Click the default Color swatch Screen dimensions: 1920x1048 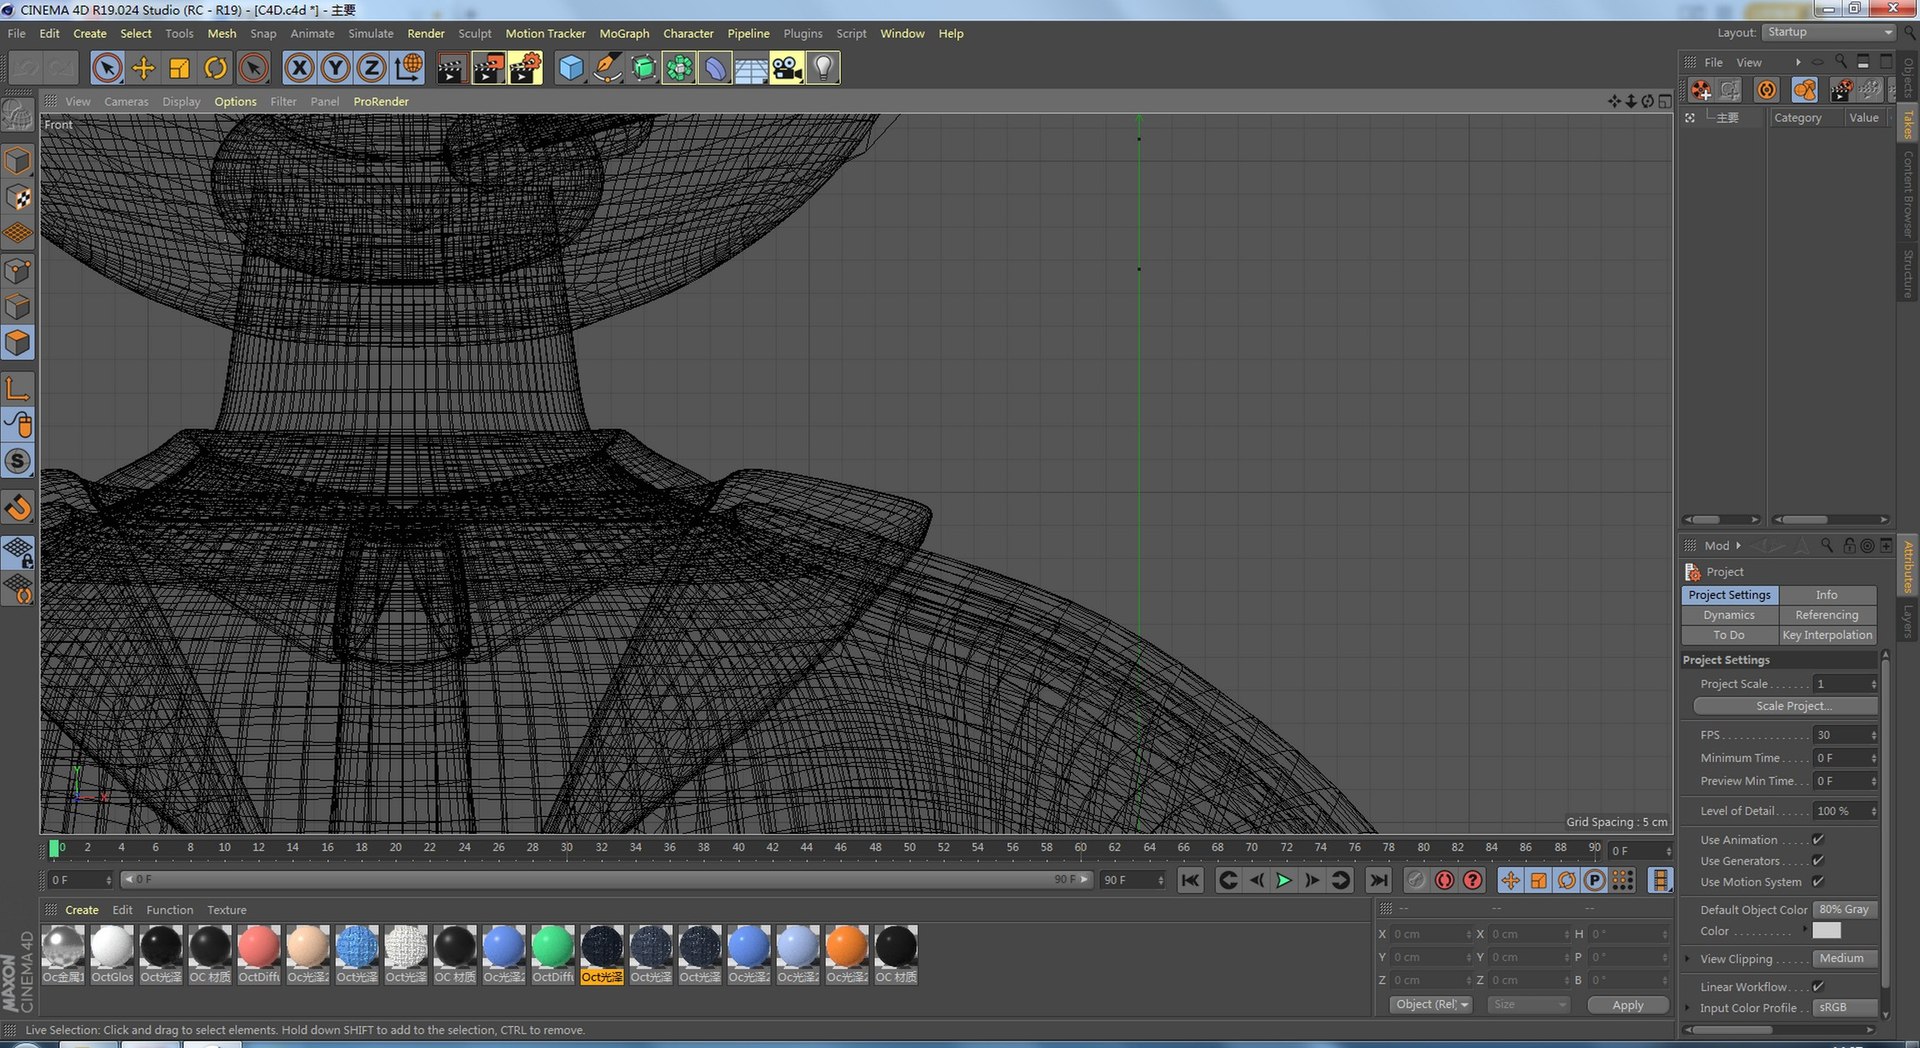(x=1827, y=931)
